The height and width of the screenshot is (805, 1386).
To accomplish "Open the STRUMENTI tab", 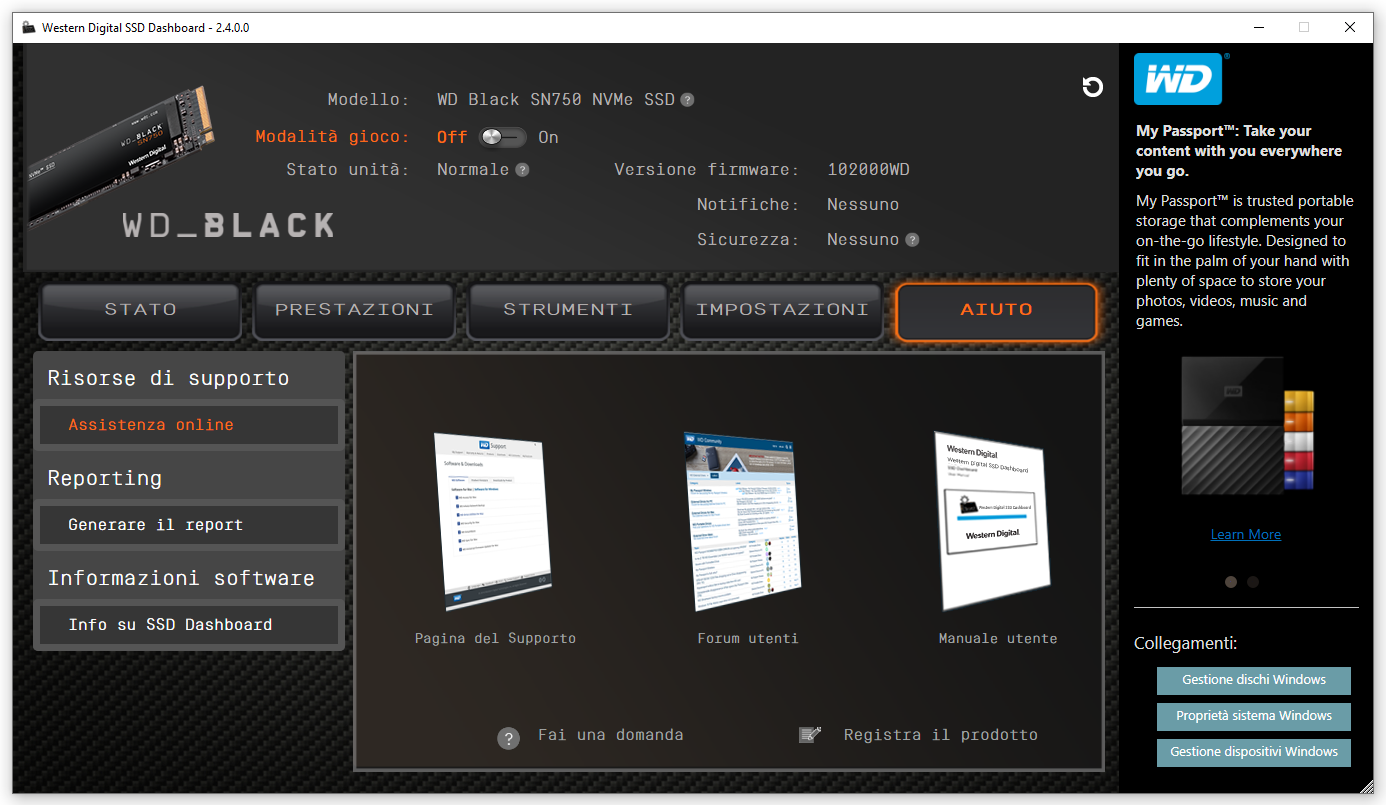I will [x=568, y=310].
